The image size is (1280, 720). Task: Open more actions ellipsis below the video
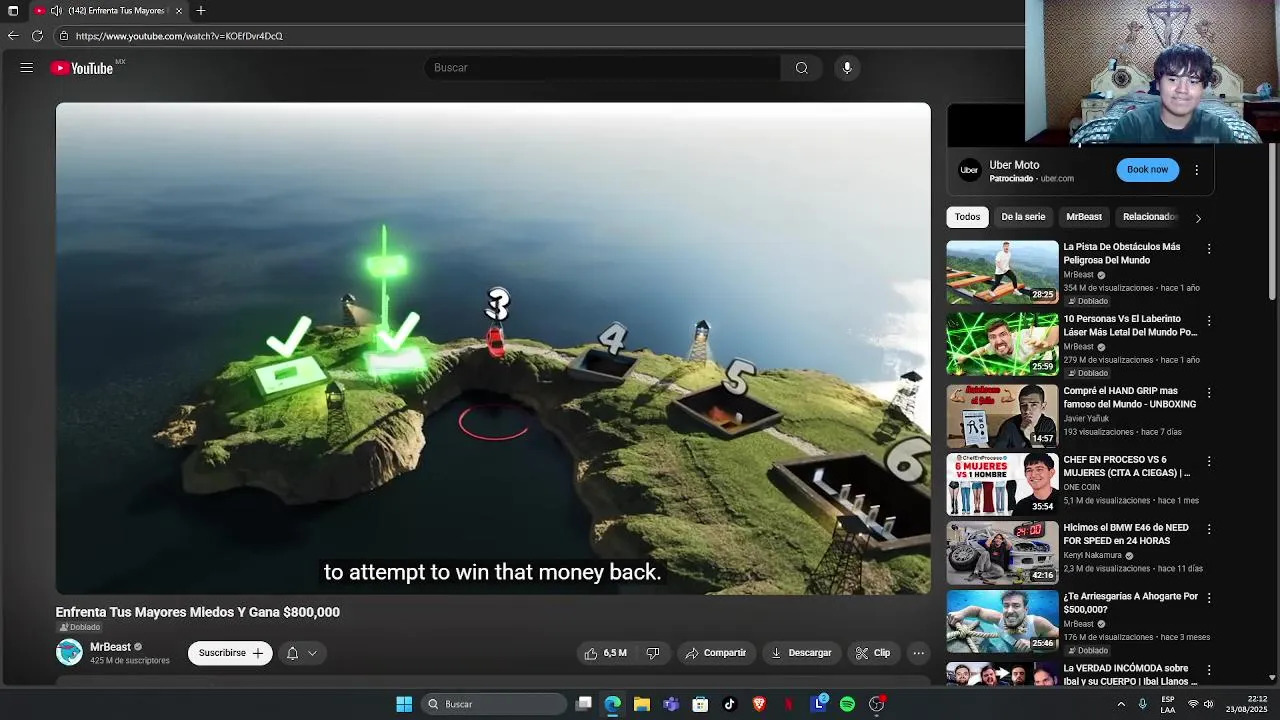click(918, 653)
